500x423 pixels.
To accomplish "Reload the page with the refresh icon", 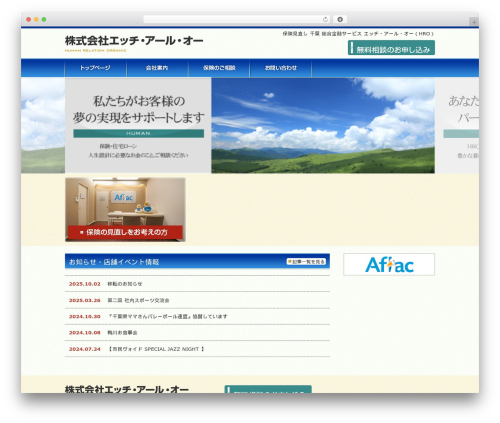I will (x=325, y=20).
